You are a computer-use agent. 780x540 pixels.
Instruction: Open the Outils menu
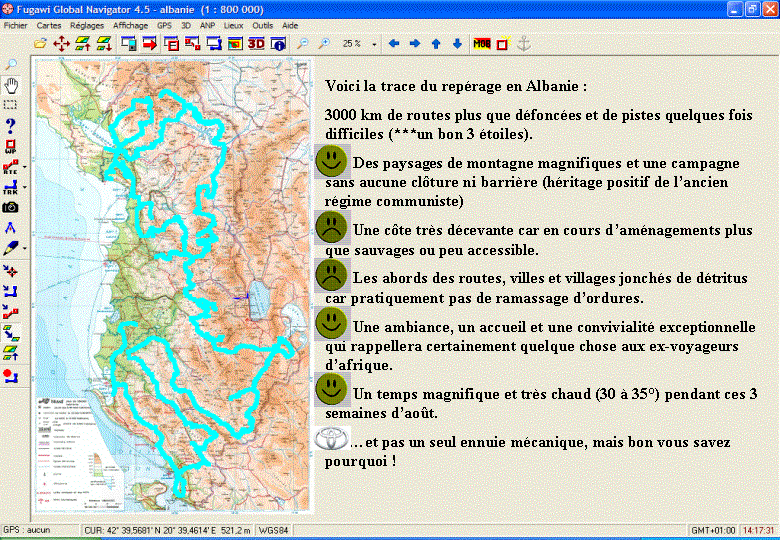(x=263, y=25)
